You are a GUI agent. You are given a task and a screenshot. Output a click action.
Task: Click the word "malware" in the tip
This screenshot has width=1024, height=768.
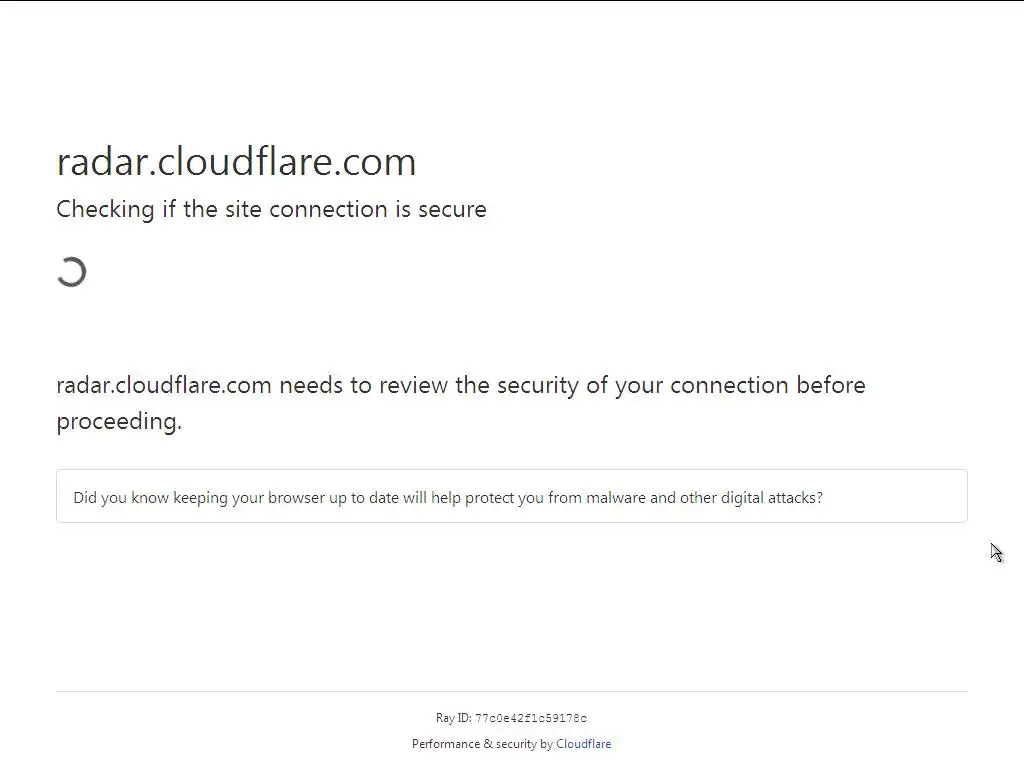pos(615,498)
